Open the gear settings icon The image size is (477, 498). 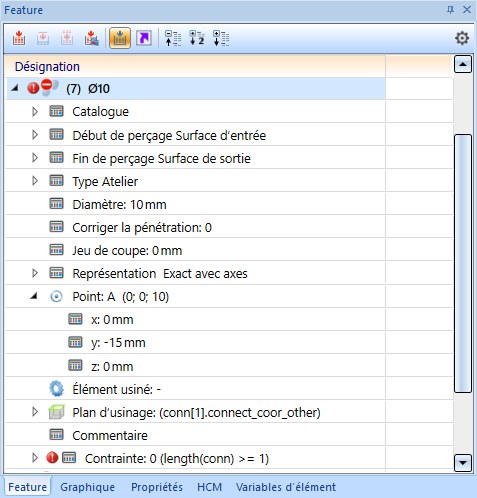pyautogui.click(x=462, y=38)
